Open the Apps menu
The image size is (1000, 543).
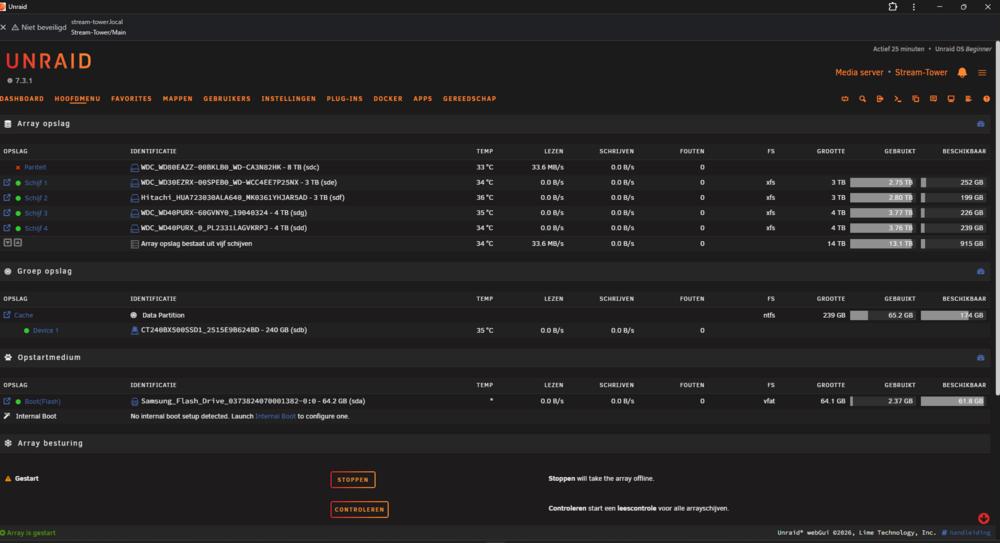(423, 99)
